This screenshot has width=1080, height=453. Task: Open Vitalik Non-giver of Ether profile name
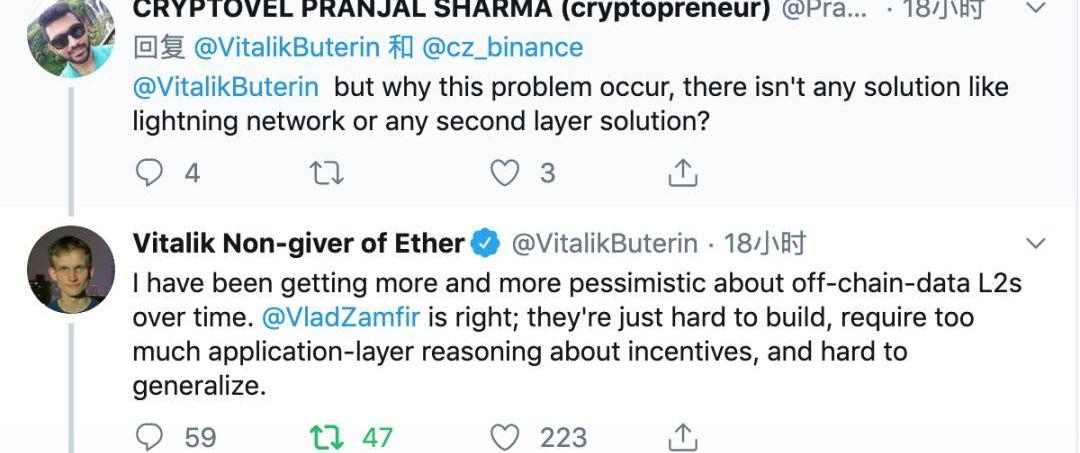pos(298,243)
